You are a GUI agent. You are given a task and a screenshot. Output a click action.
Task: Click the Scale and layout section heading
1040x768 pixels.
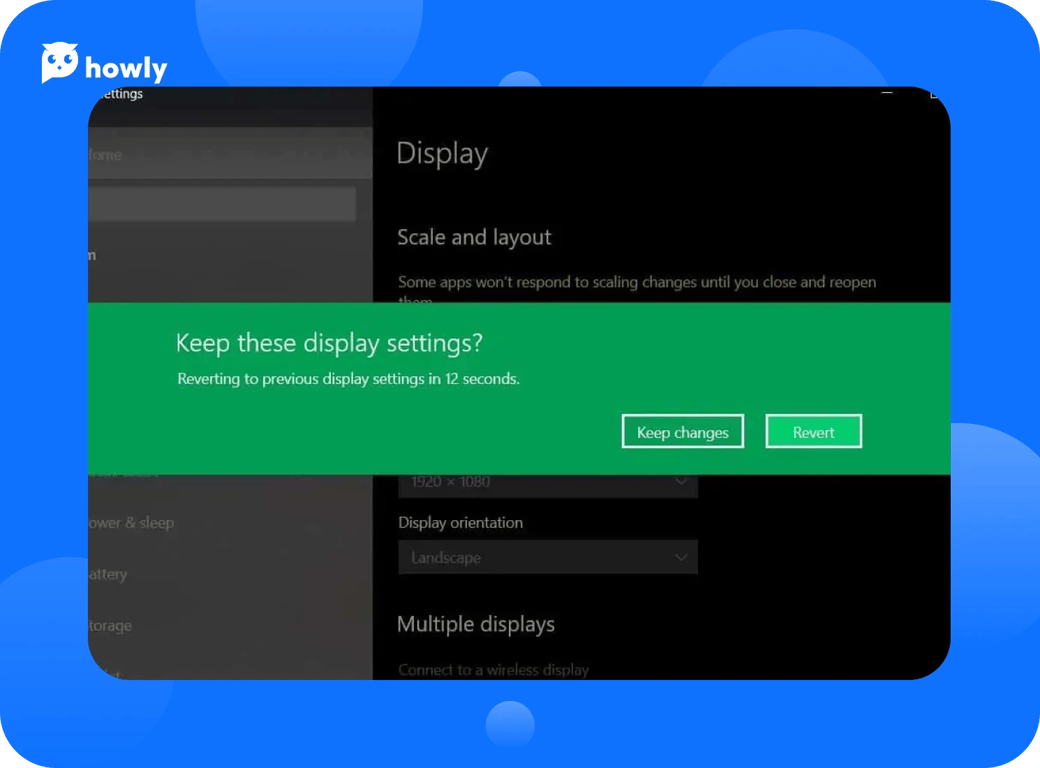click(x=474, y=238)
